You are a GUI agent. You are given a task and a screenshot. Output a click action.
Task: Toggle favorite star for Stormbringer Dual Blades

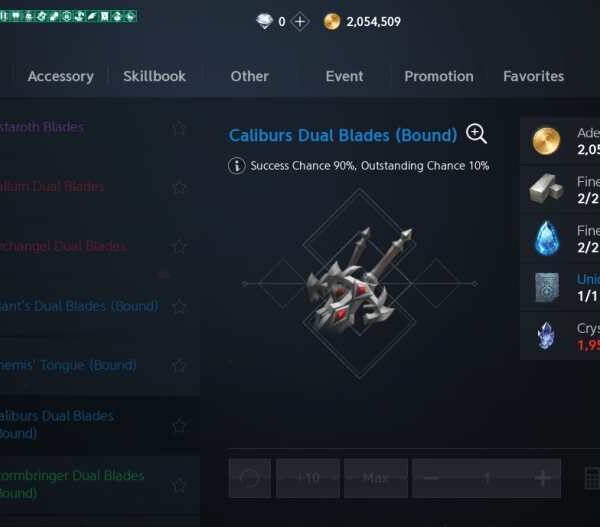[179, 485]
